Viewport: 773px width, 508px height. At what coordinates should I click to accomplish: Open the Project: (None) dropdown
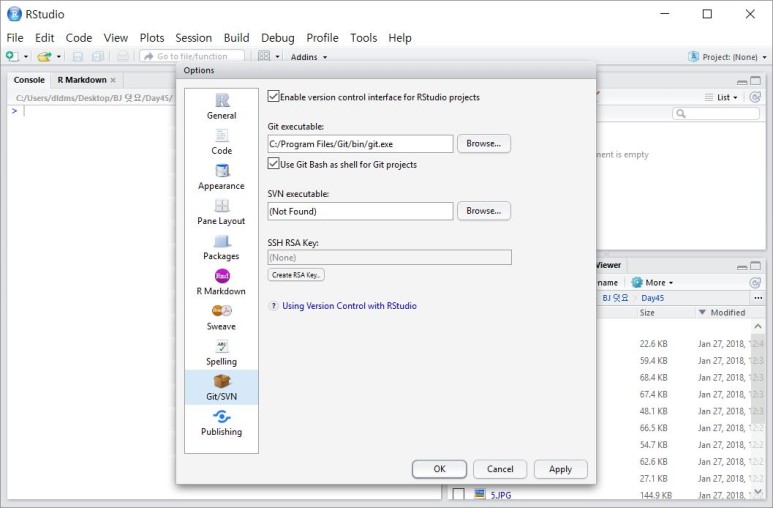(728, 57)
